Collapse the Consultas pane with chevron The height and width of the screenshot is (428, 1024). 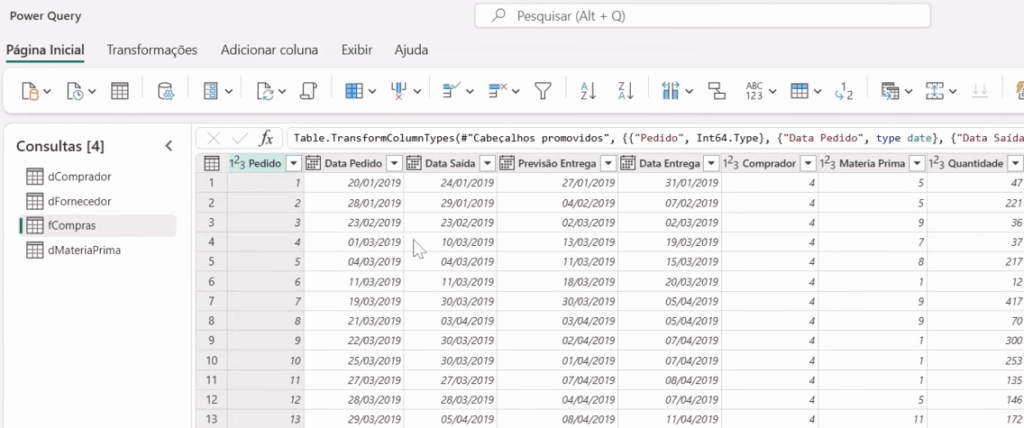[x=168, y=146]
